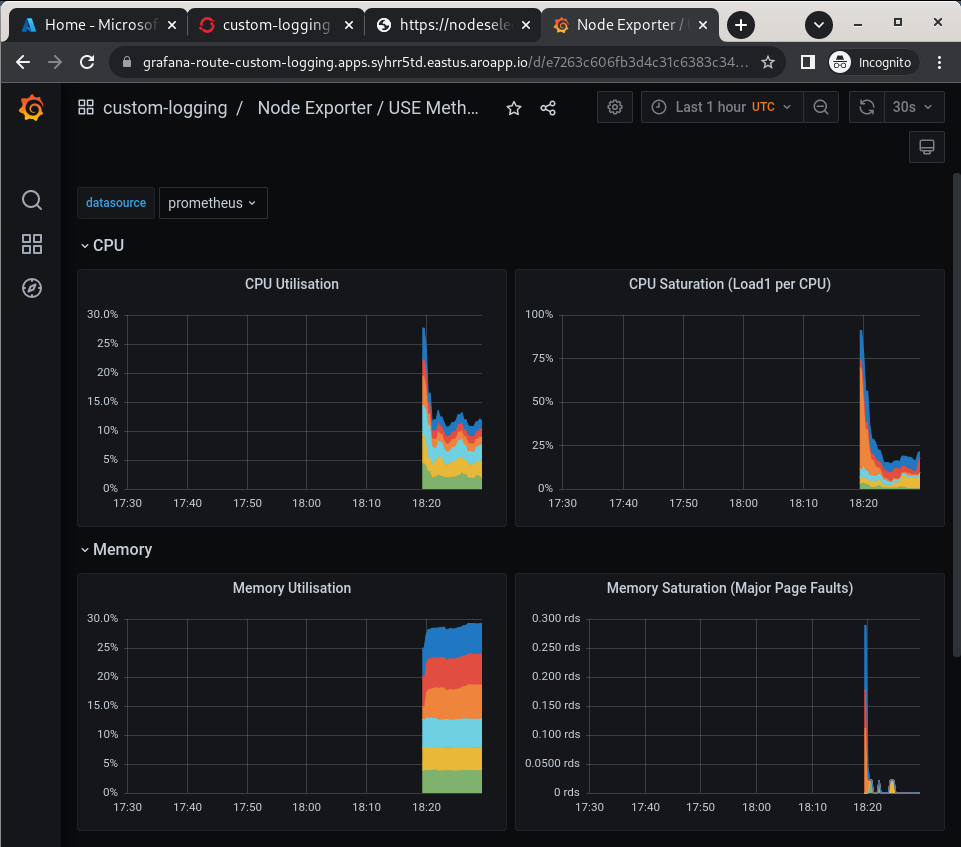This screenshot has height=847, width=961.
Task: Open Explore using the compass icon
Action: (x=31, y=287)
